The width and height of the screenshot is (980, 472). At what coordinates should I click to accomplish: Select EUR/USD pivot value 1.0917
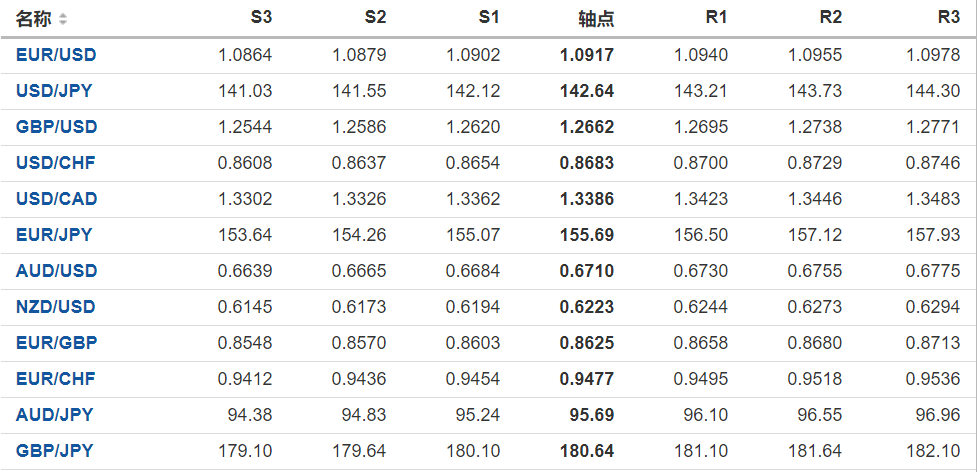pos(586,55)
